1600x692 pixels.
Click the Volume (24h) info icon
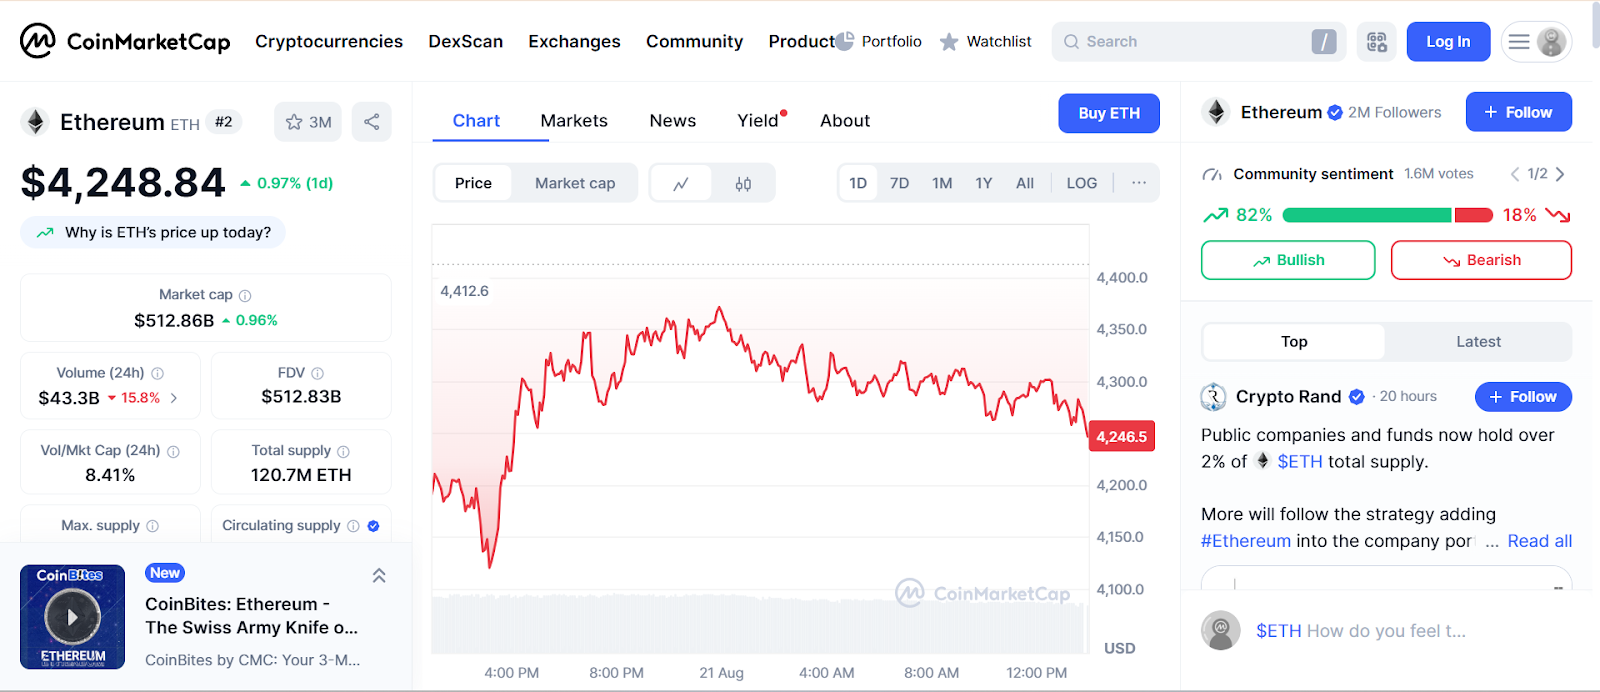(157, 373)
